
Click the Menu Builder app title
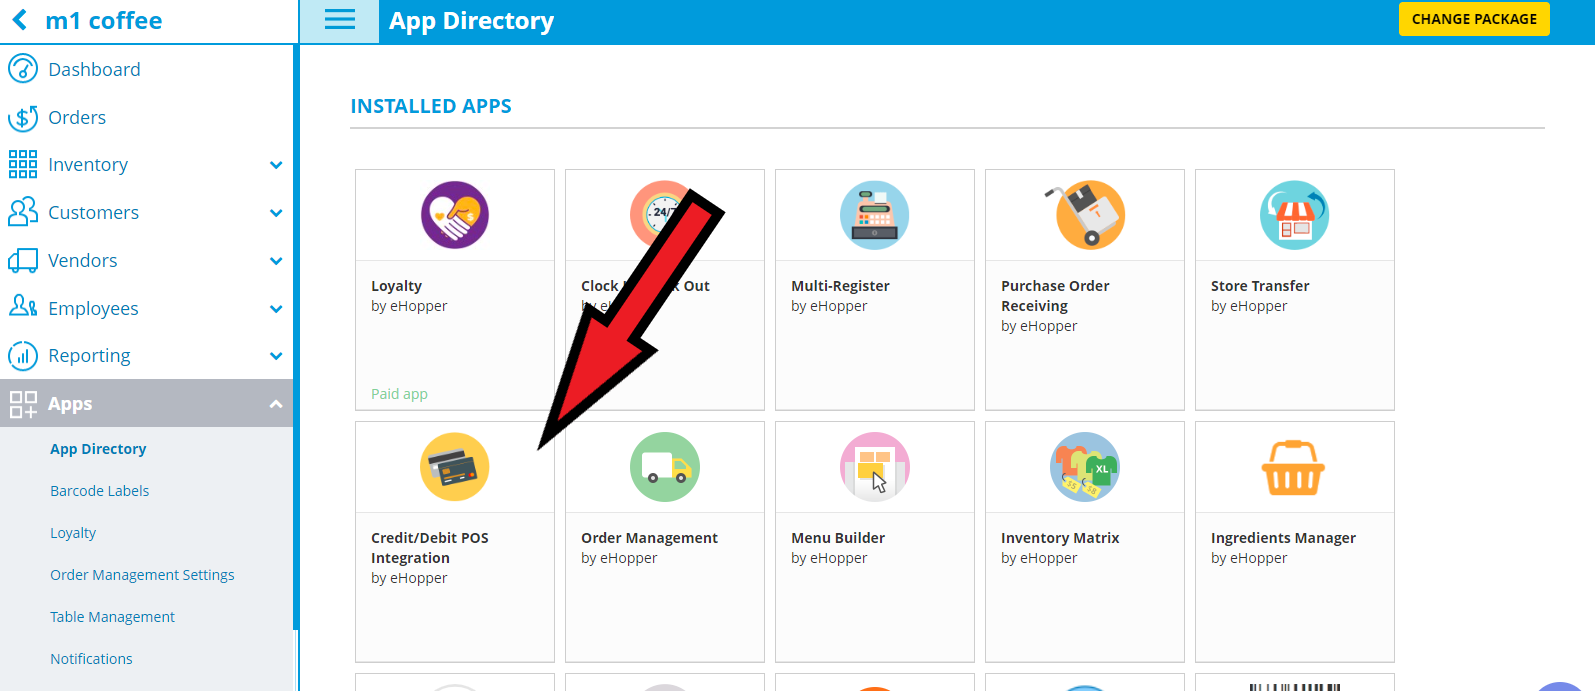838,538
